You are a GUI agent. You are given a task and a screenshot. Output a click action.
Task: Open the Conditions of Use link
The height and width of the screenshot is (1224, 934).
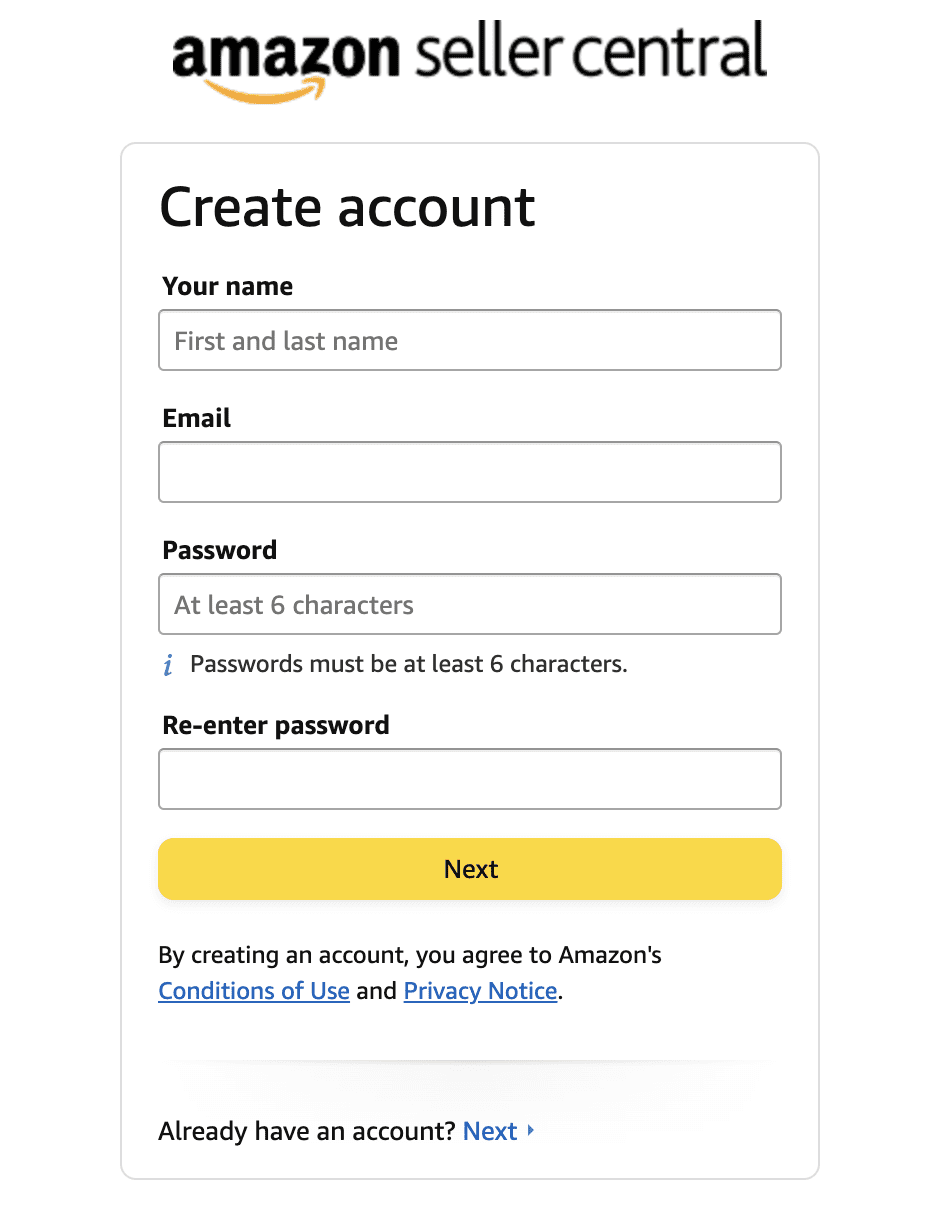coord(254,991)
